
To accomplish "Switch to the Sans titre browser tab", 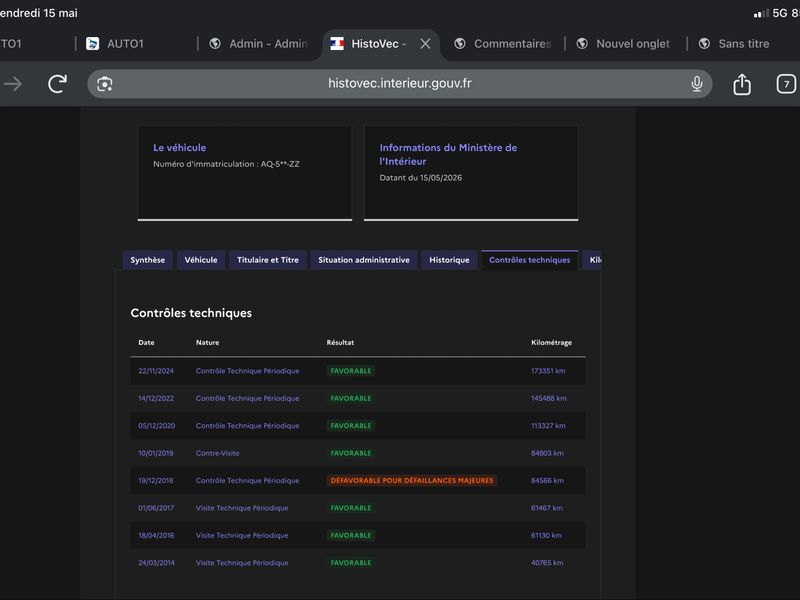I will [x=735, y=44].
